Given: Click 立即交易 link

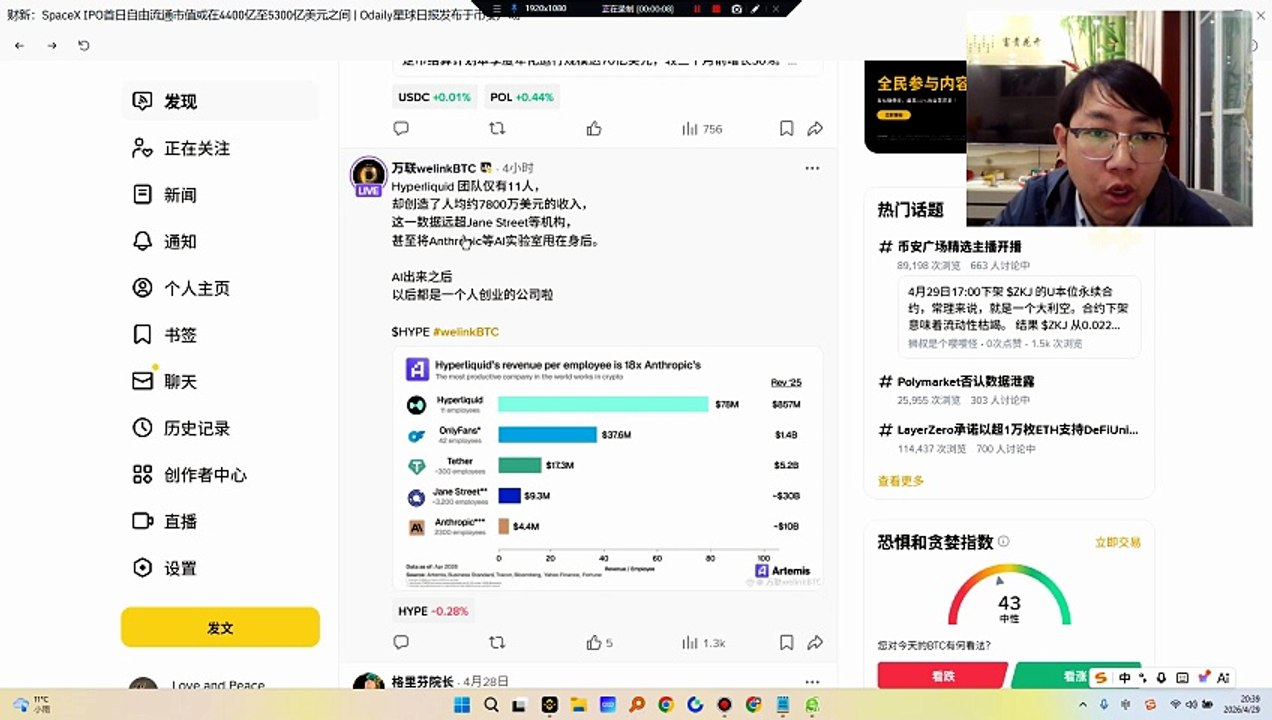Looking at the screenshot, I should point(1118,542).
